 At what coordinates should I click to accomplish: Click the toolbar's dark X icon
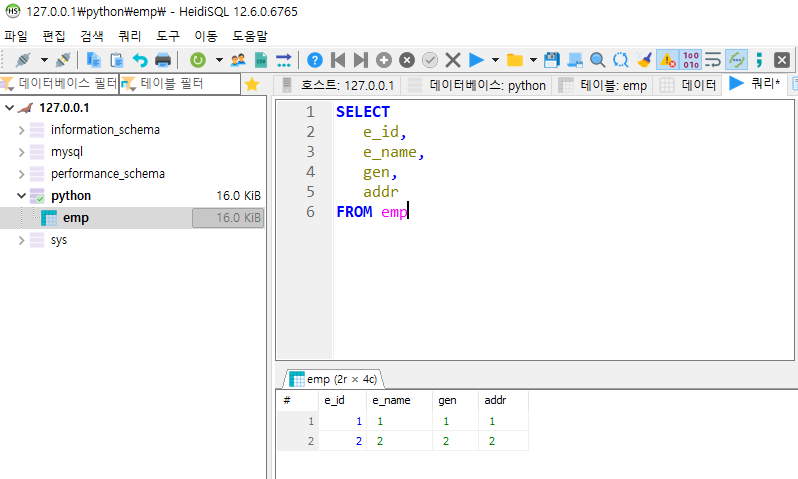coord(782,60)
